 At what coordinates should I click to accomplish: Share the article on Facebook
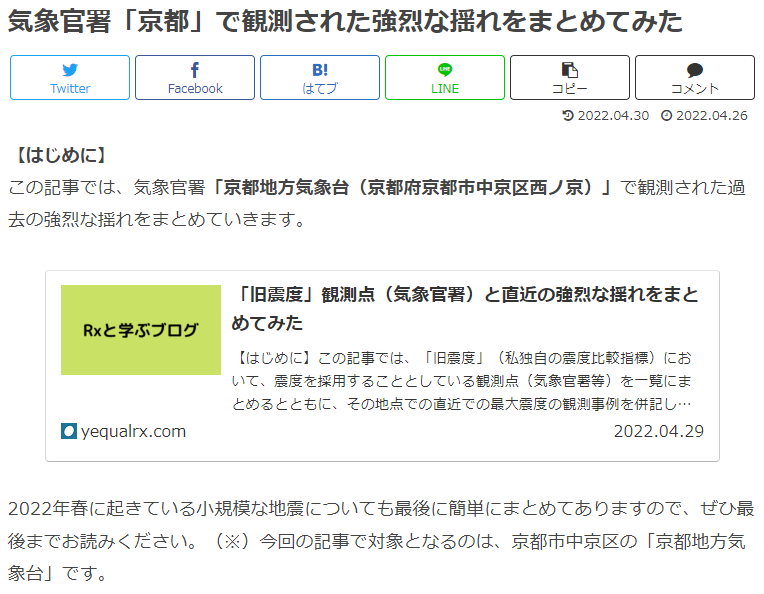(195, 77)
